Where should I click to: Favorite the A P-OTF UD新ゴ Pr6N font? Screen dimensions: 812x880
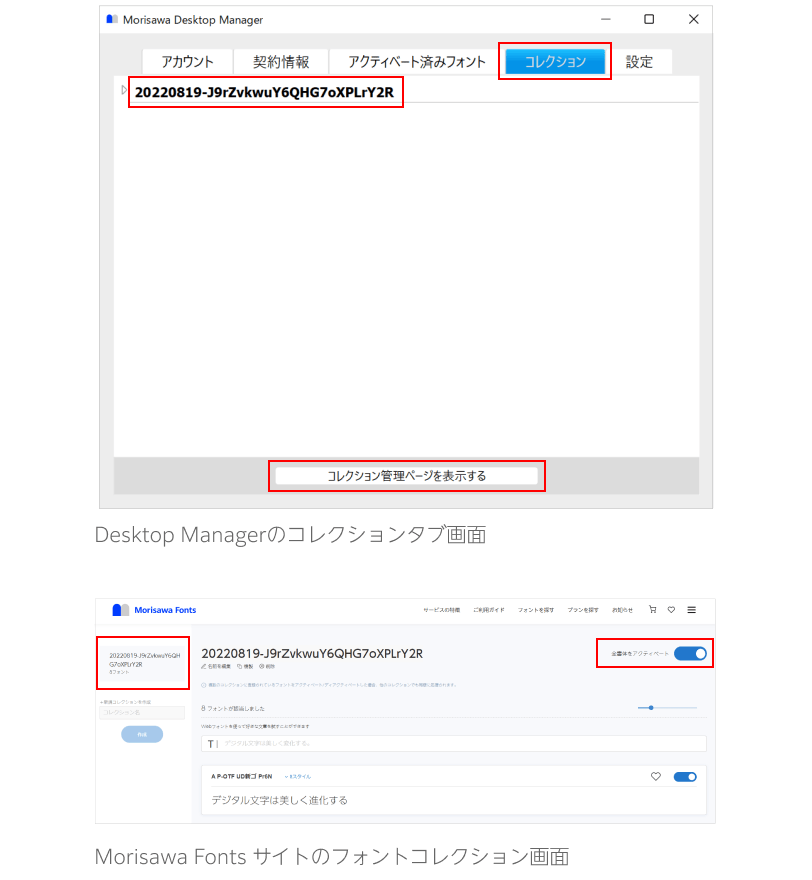[x=656, y=776]
